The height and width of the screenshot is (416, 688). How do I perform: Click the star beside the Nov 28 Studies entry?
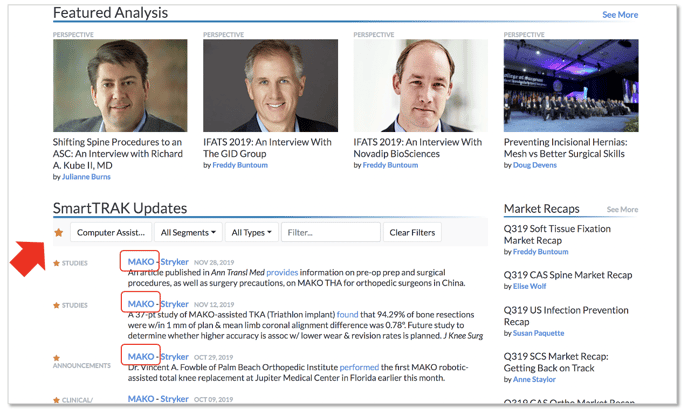point(56,263)
